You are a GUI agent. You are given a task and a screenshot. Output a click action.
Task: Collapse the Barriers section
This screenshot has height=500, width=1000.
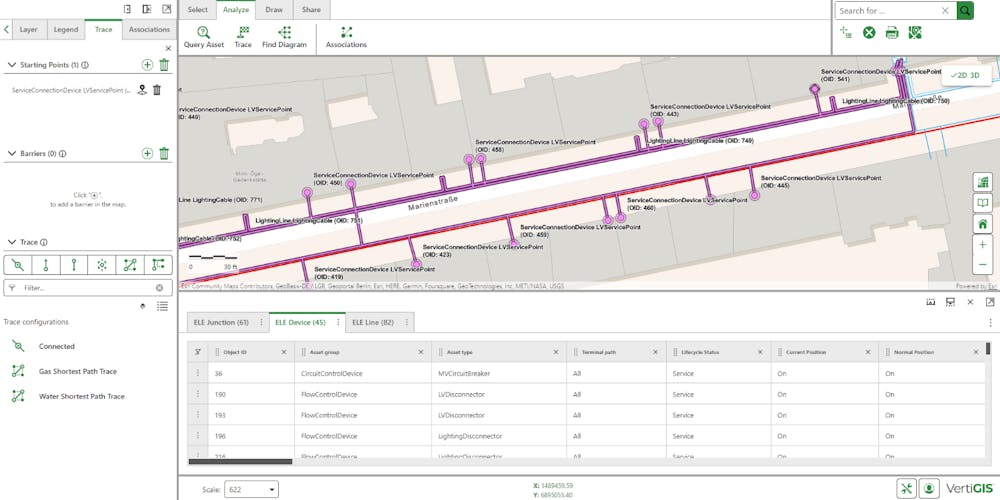(x=11, y=154)
